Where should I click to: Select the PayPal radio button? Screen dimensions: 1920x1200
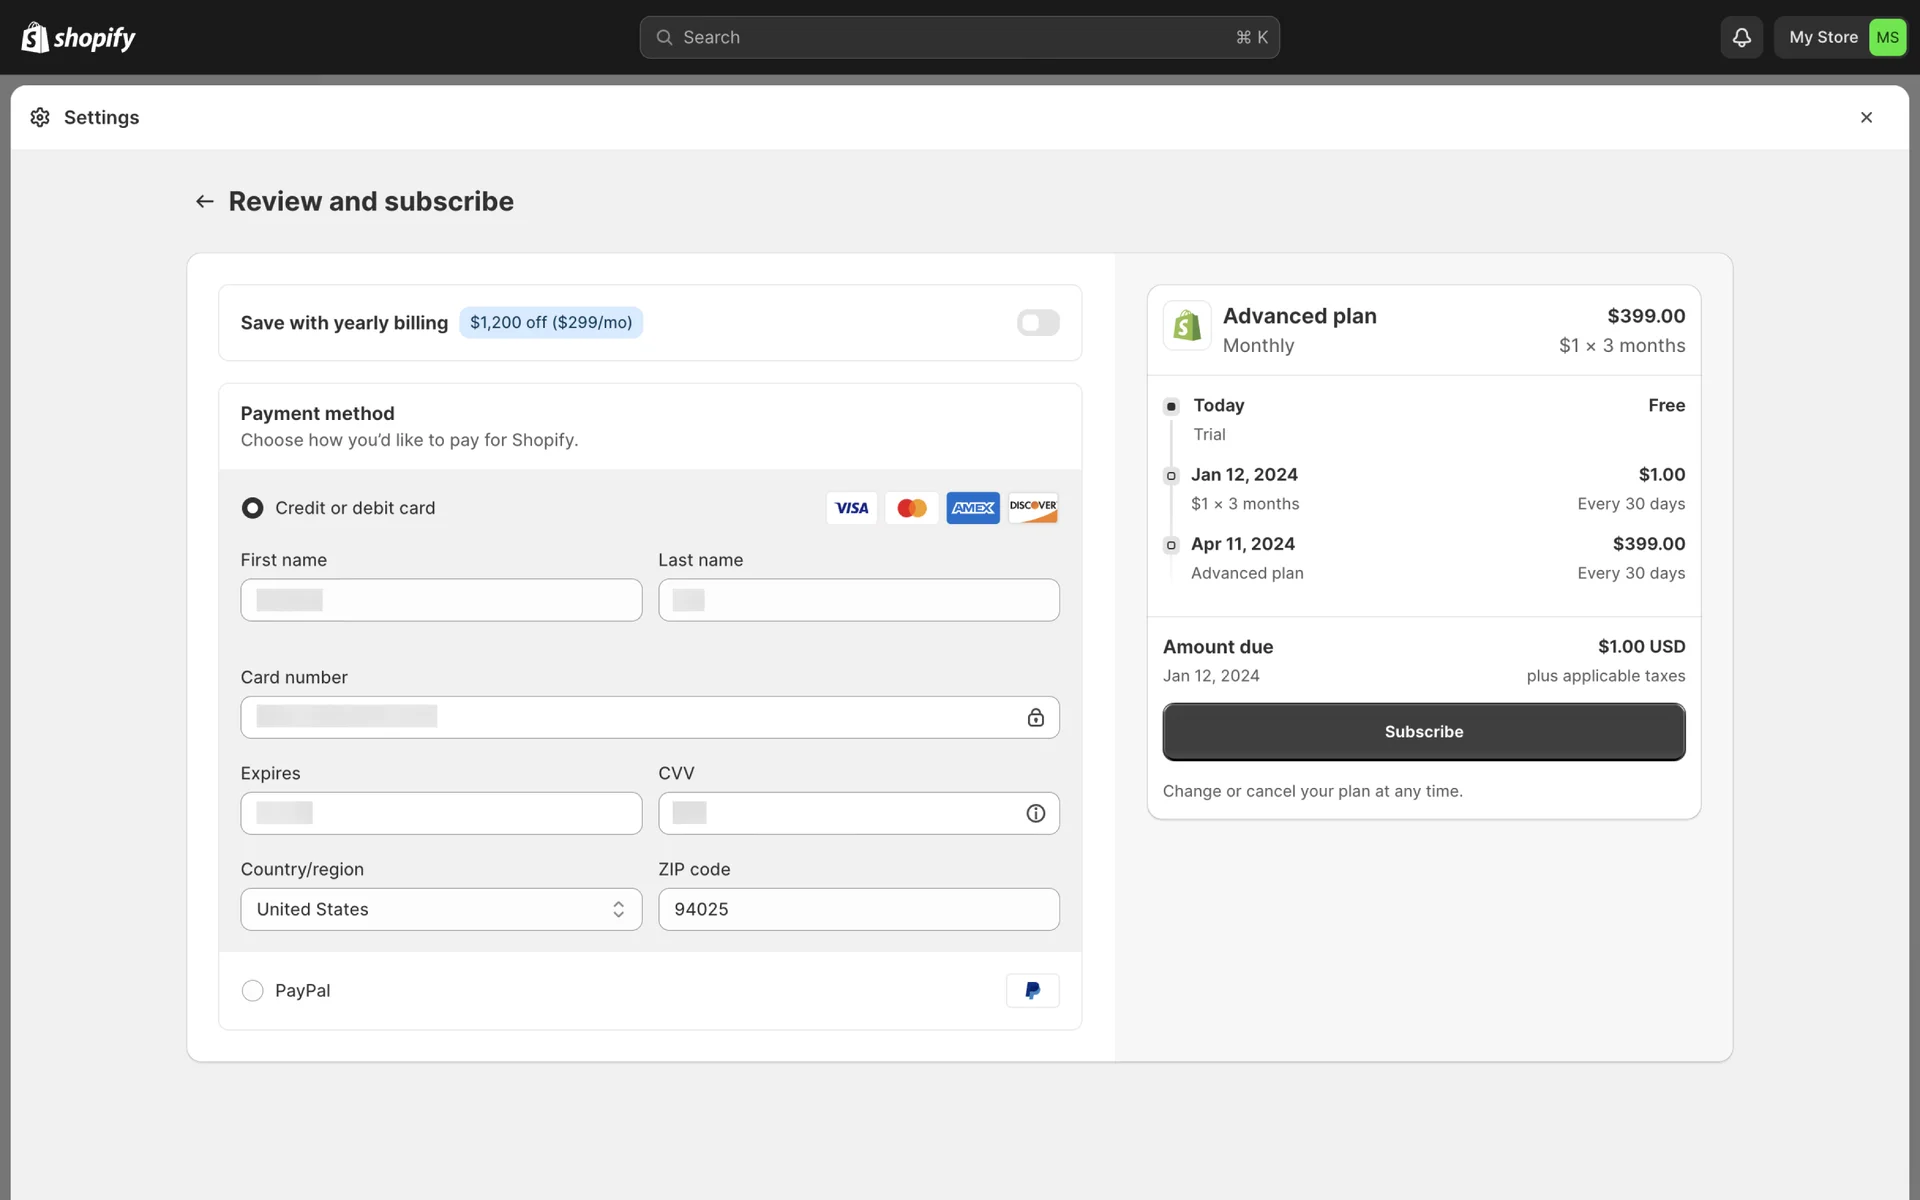(x=252, y=990)
